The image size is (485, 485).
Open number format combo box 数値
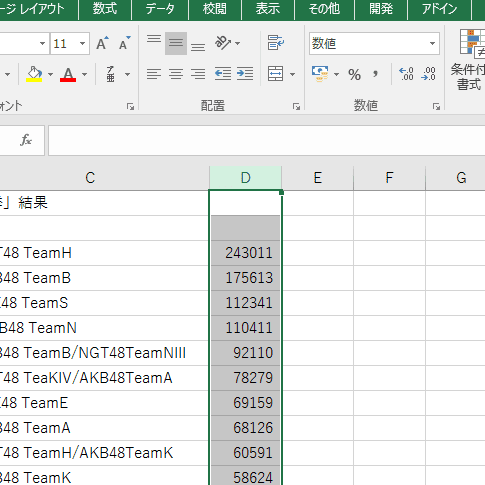(x=374, y=43)
